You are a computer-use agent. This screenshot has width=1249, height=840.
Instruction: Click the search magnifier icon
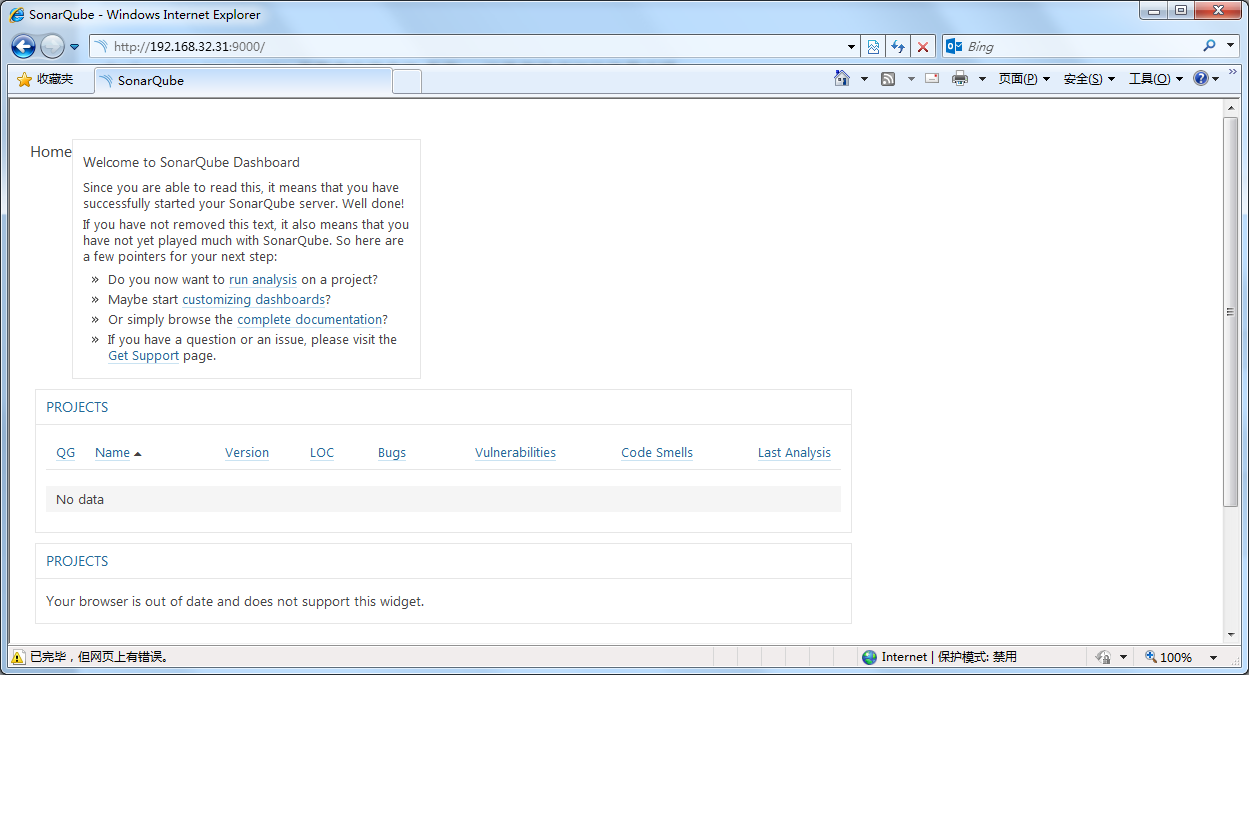(1209, 46)
